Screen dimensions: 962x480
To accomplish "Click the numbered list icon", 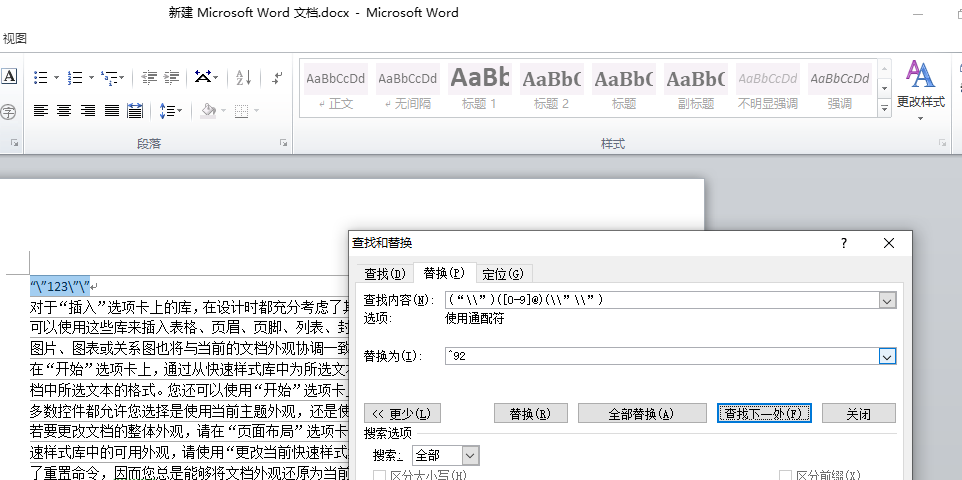I will click(x=75, y=77).
